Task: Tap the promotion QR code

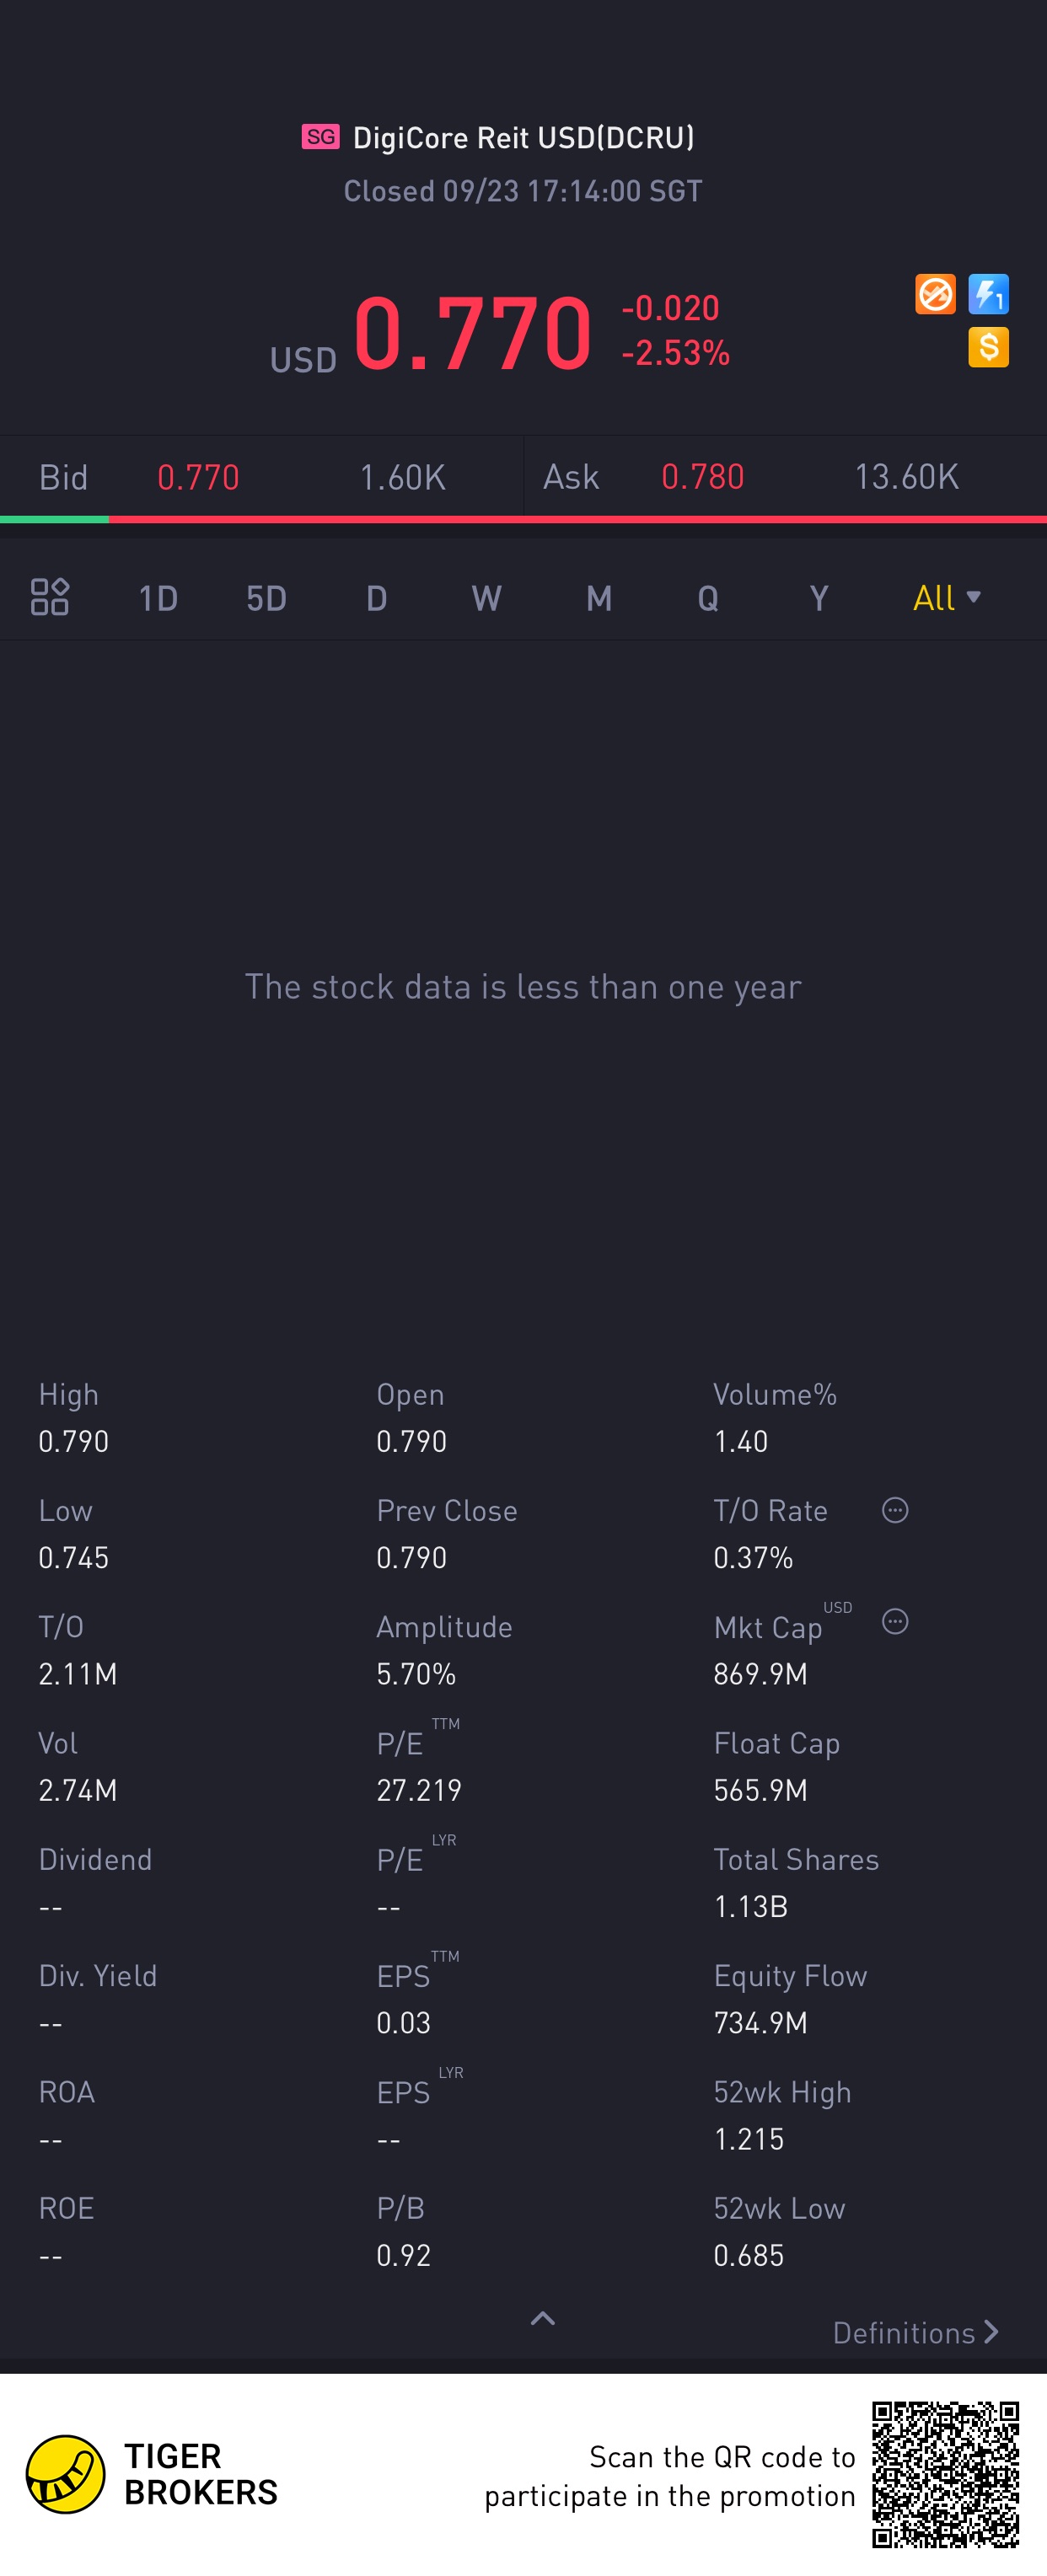Action: [945, 2474]
